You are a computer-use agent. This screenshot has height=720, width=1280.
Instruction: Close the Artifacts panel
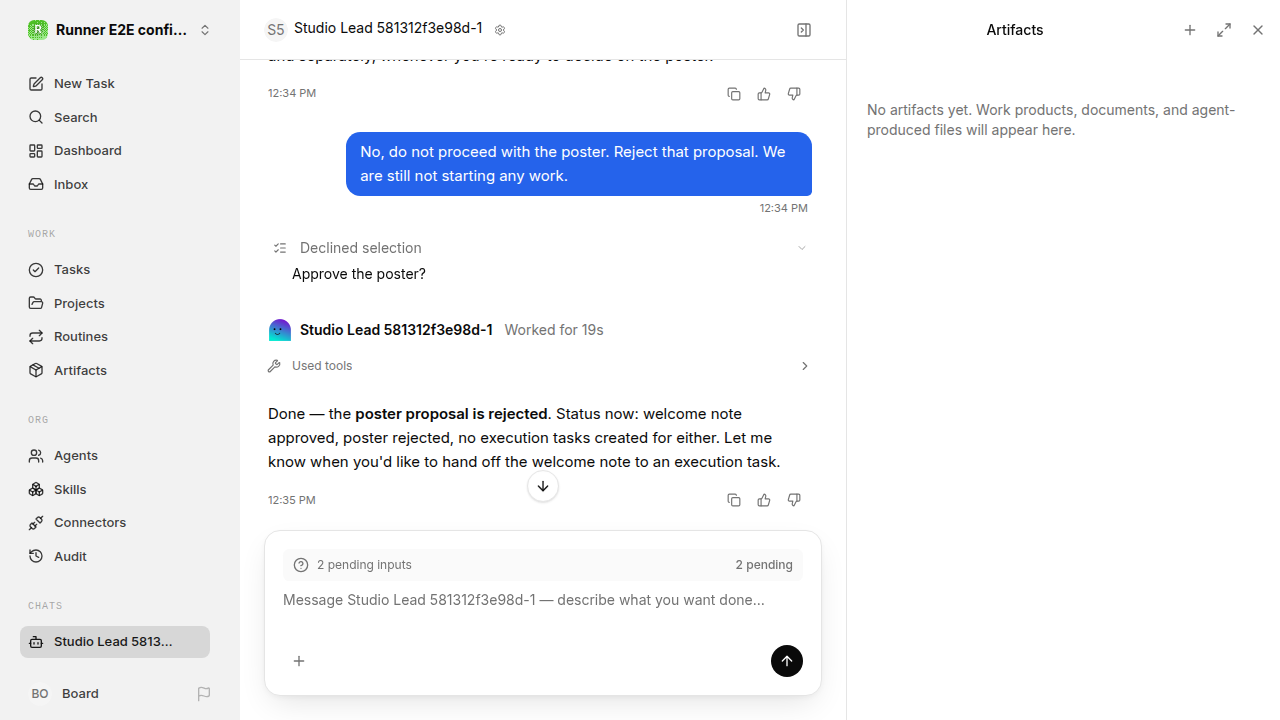click(1258, 30)
